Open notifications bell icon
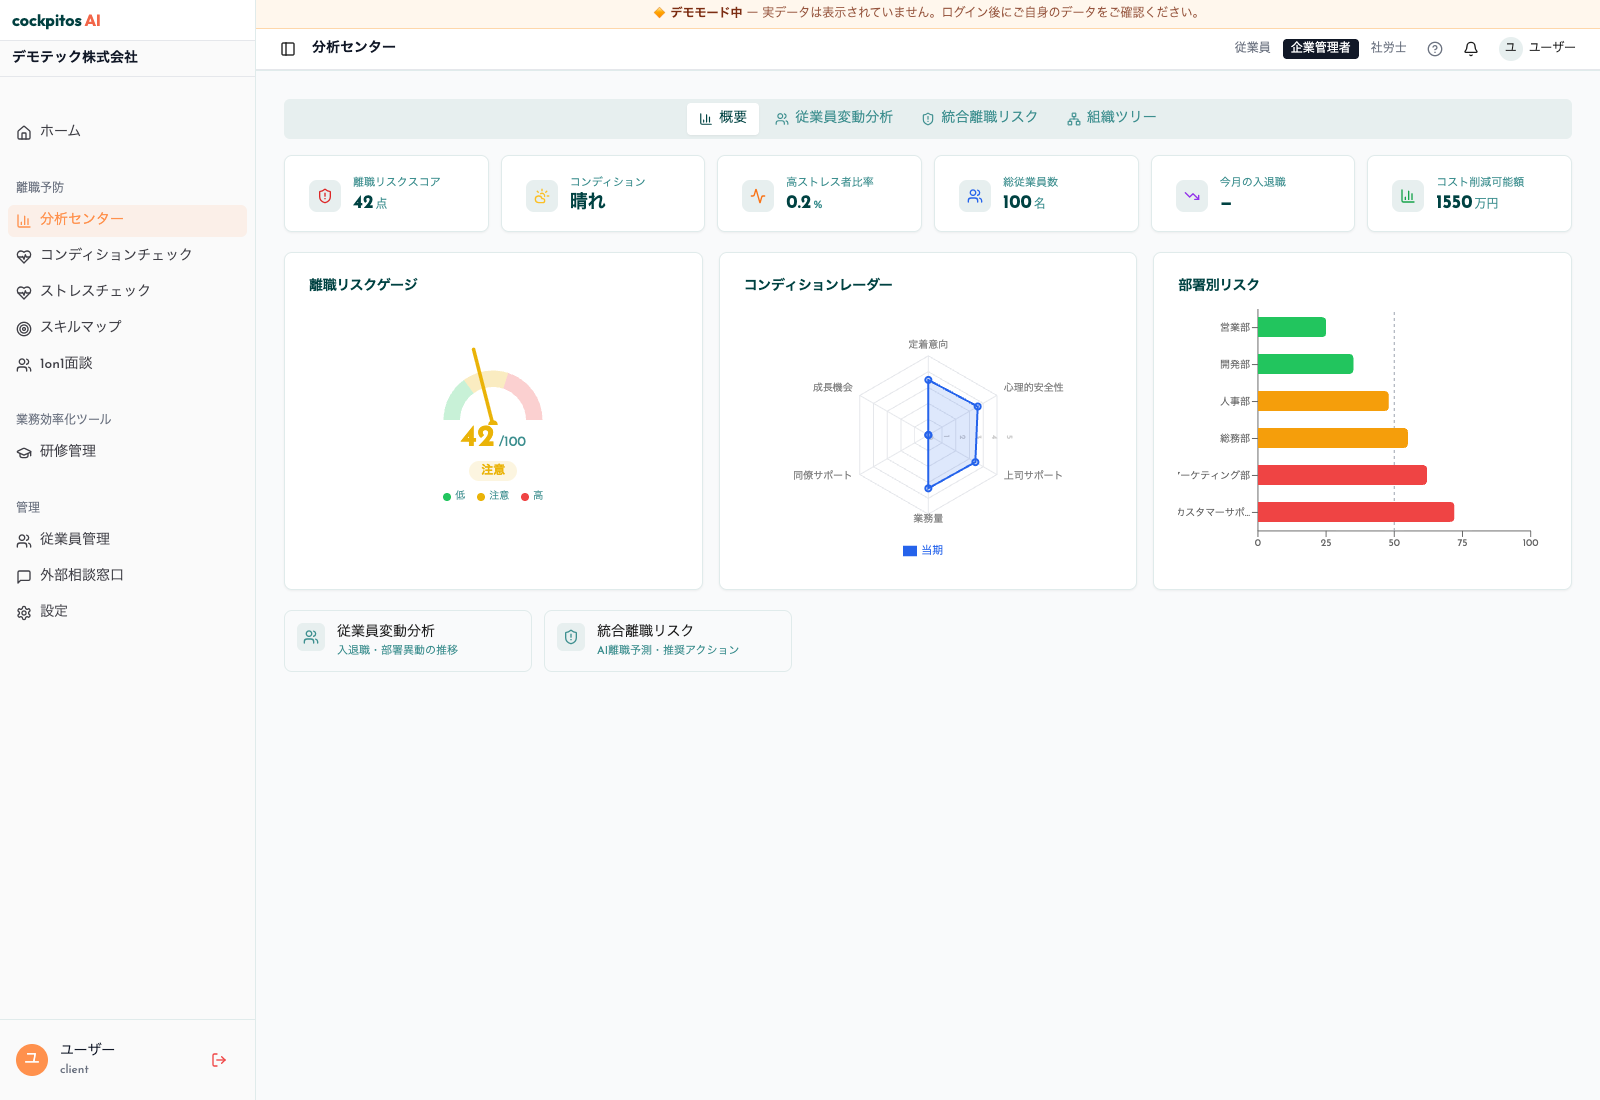This screenshot has width=1600, height=1100. (x=1471, y=49)
